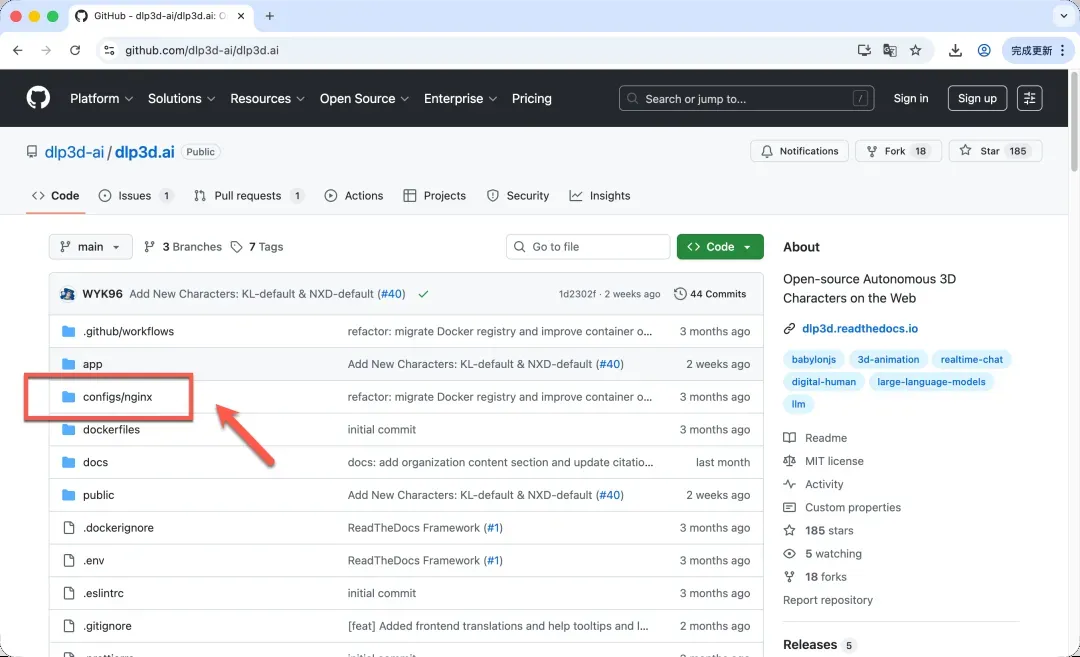Open the dlp3d.readthedocs.io link

[x=859, y=328]
